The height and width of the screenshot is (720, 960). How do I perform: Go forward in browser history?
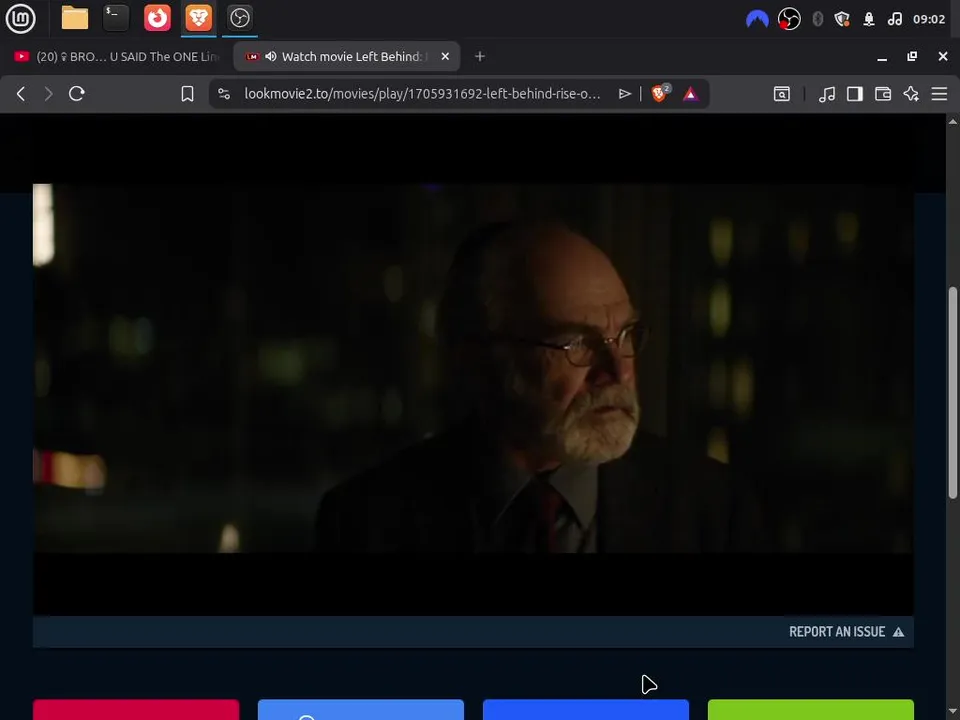pyautogui.click(x=48, y=94)
